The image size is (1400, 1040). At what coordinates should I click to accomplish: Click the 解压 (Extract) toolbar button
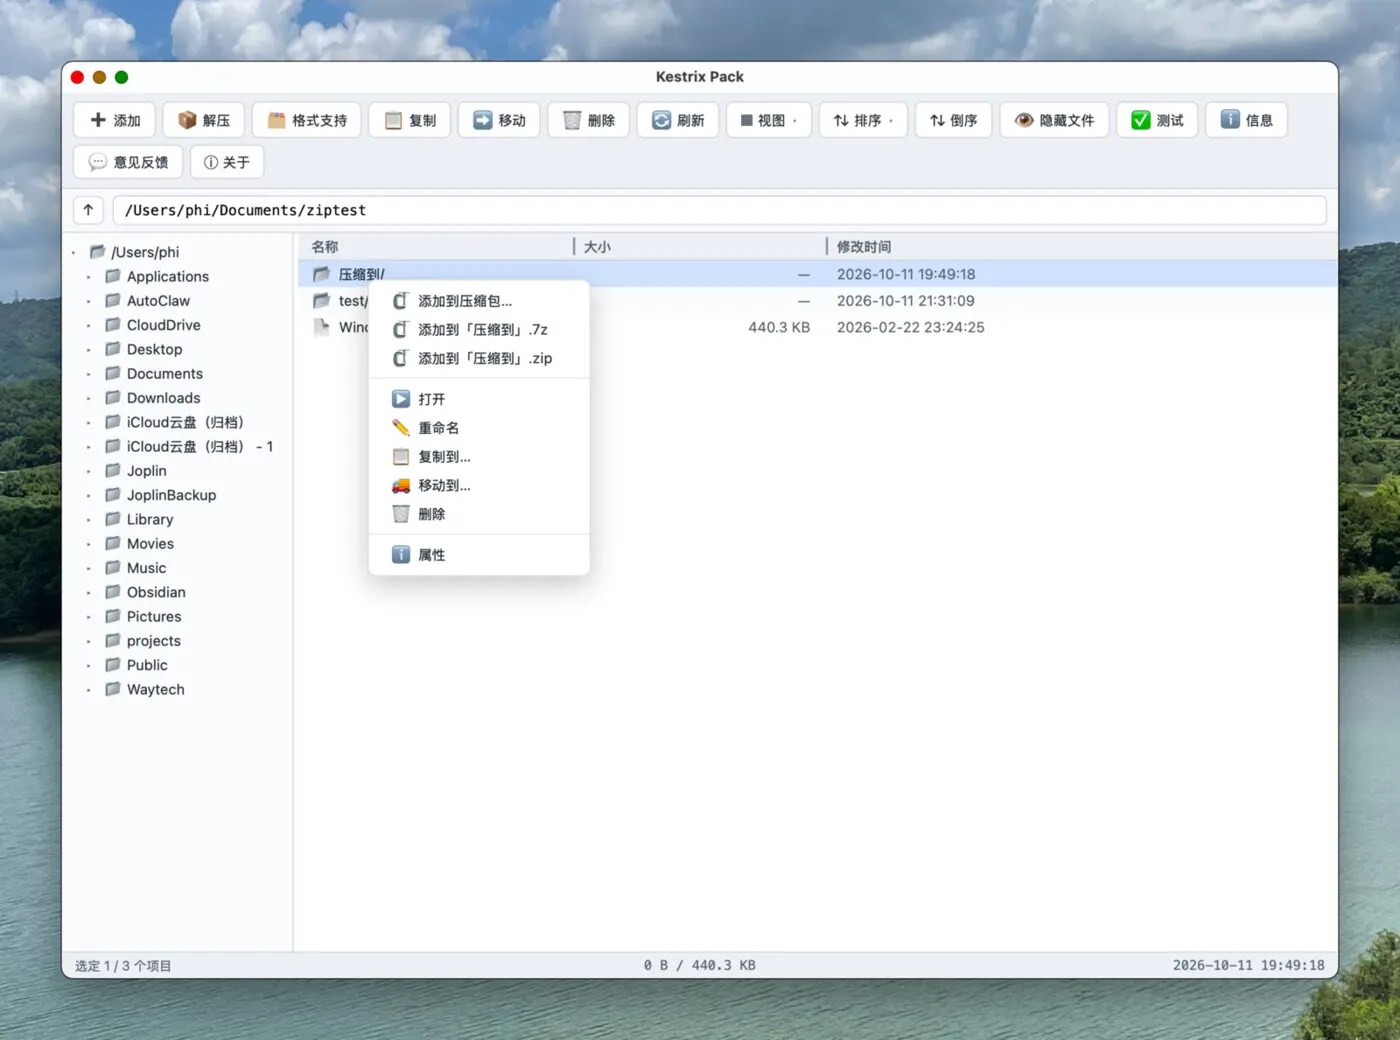204,120
